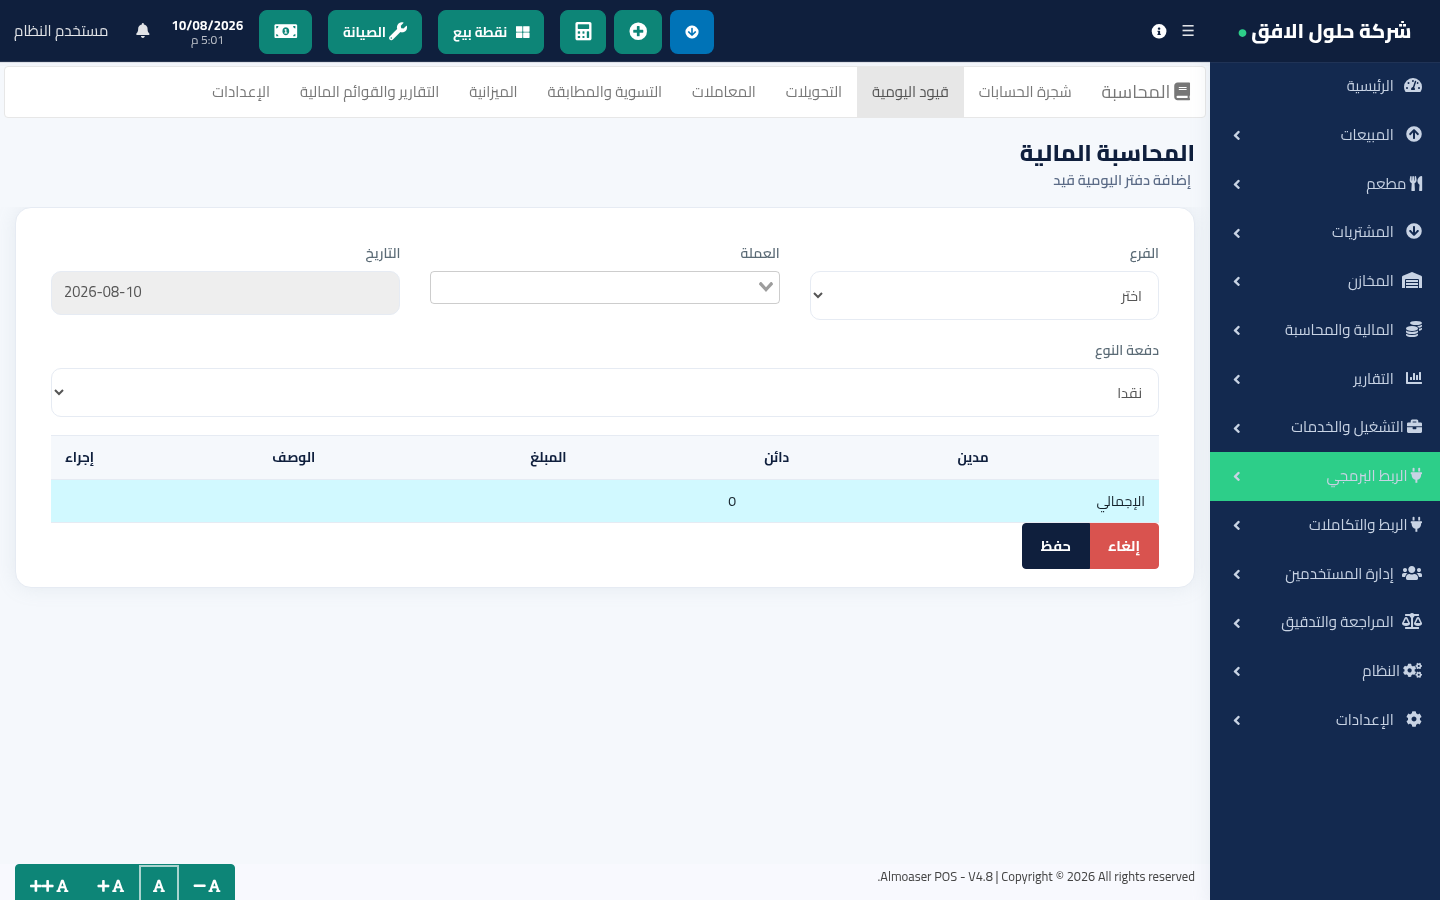Click the المالية والمحاسبة coins icon
Viewport: 1440px width, 900px height.
click(x=1414, y=329)
